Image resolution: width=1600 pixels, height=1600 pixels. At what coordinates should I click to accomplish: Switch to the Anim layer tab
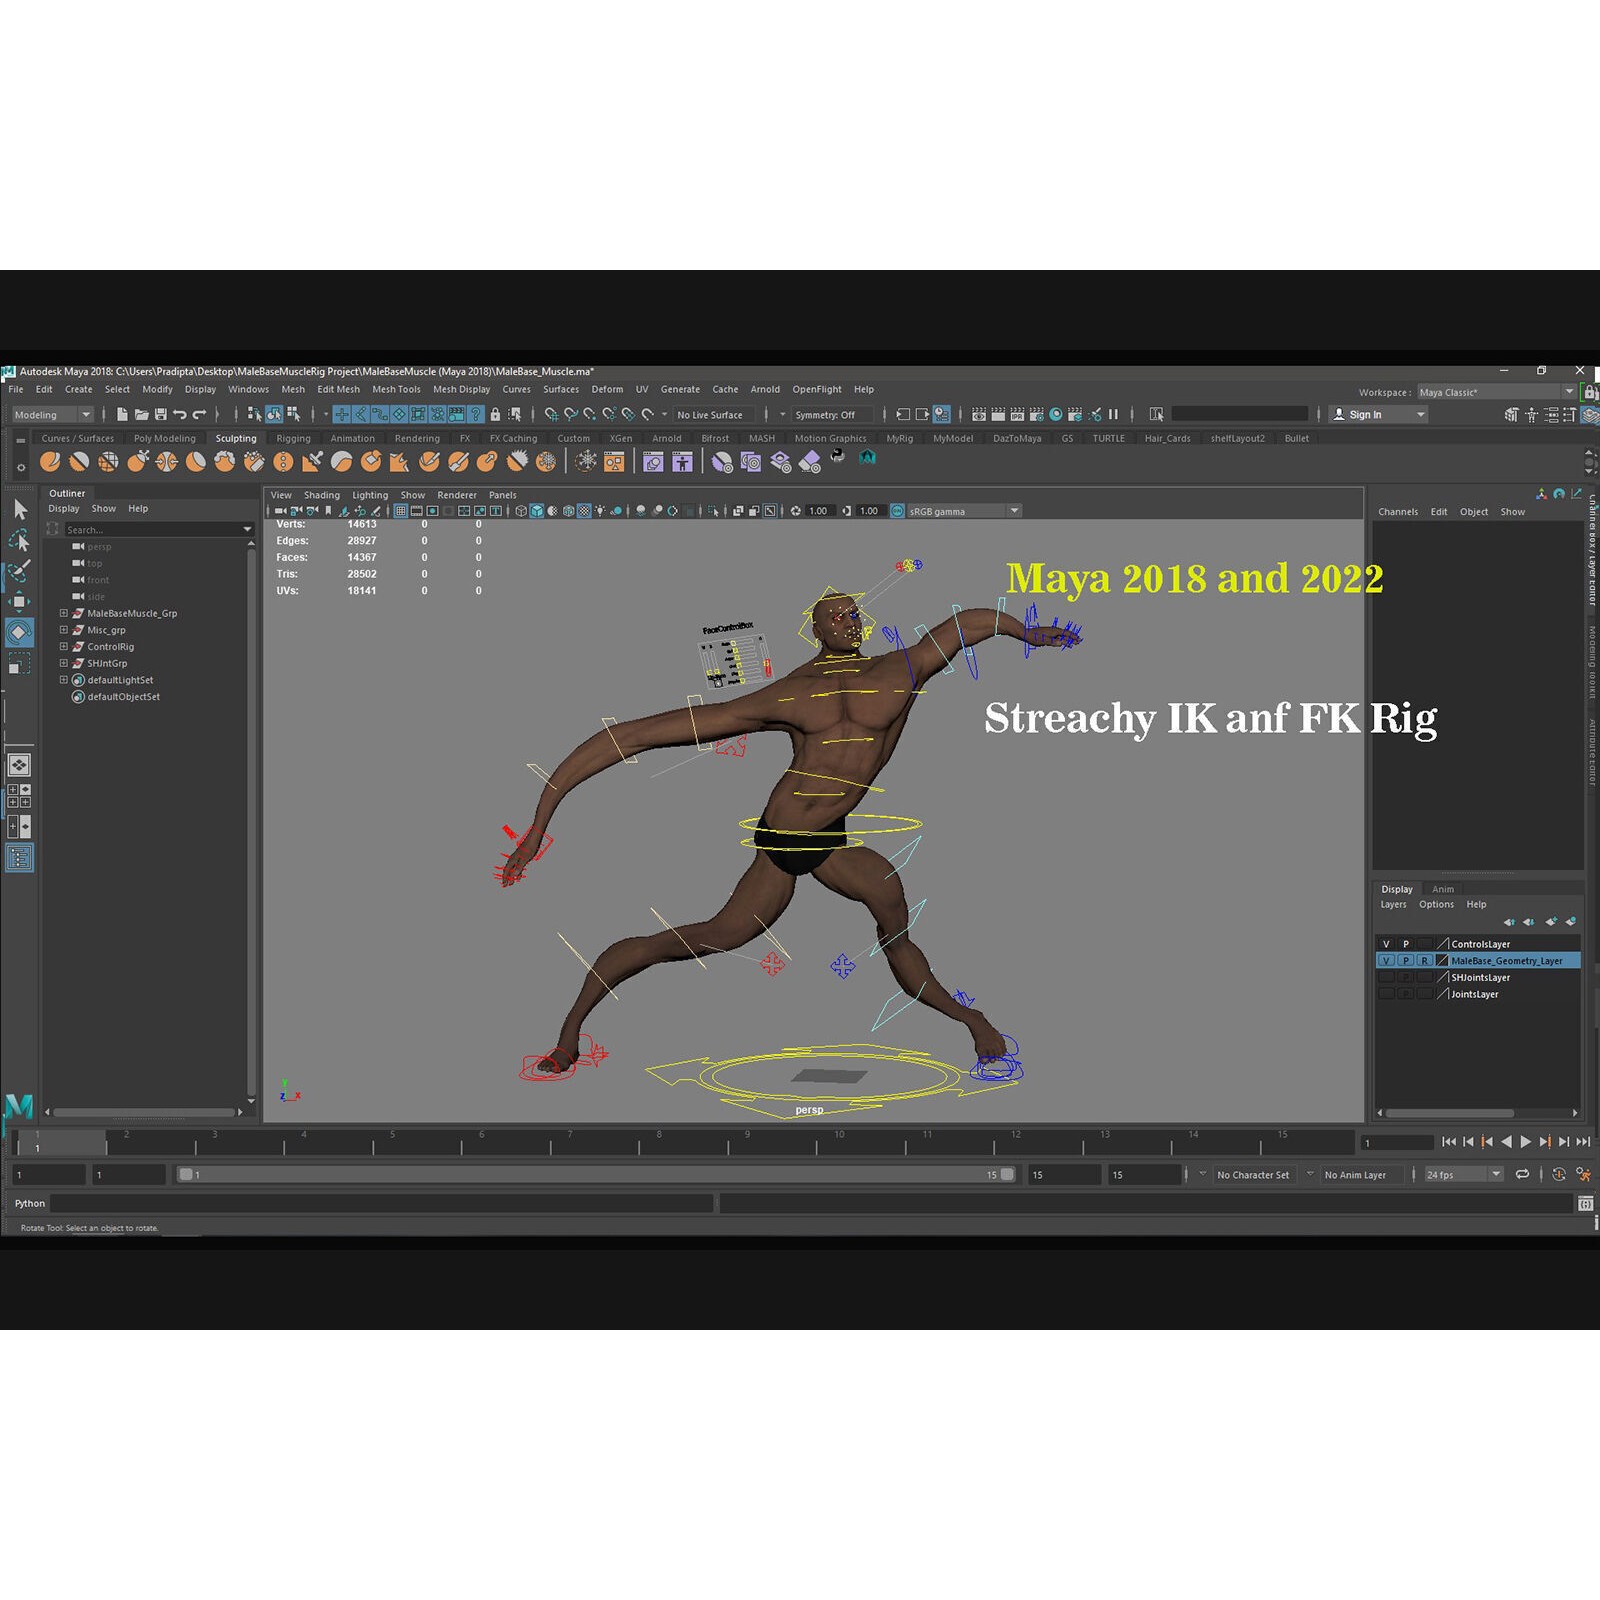coord(1443,889)
